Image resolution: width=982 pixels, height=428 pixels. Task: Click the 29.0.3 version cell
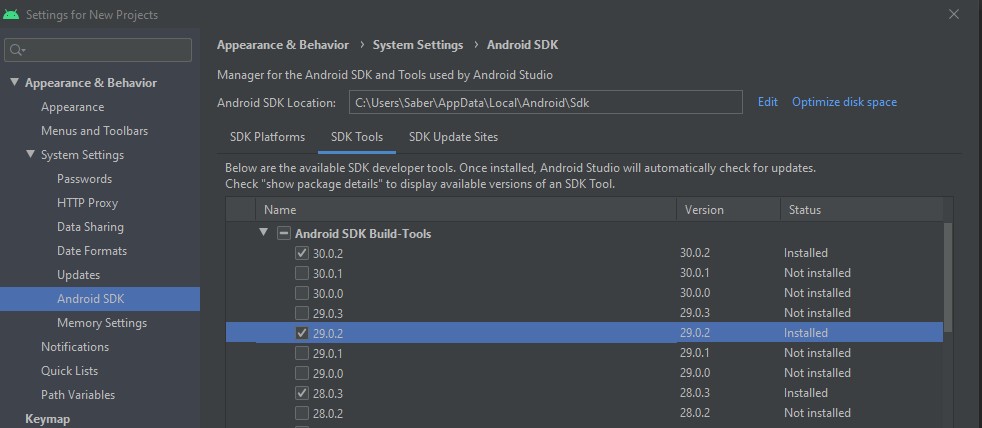[x=695, y=313]
